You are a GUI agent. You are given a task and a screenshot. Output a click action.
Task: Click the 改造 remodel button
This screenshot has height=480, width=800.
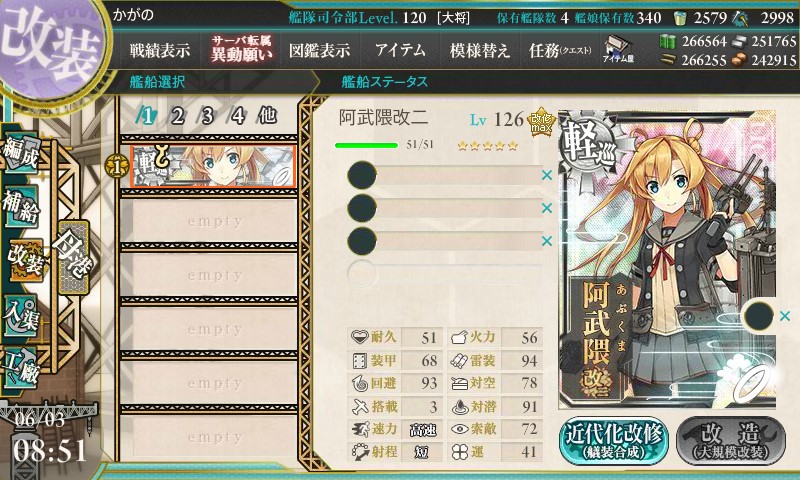[731, 441]
